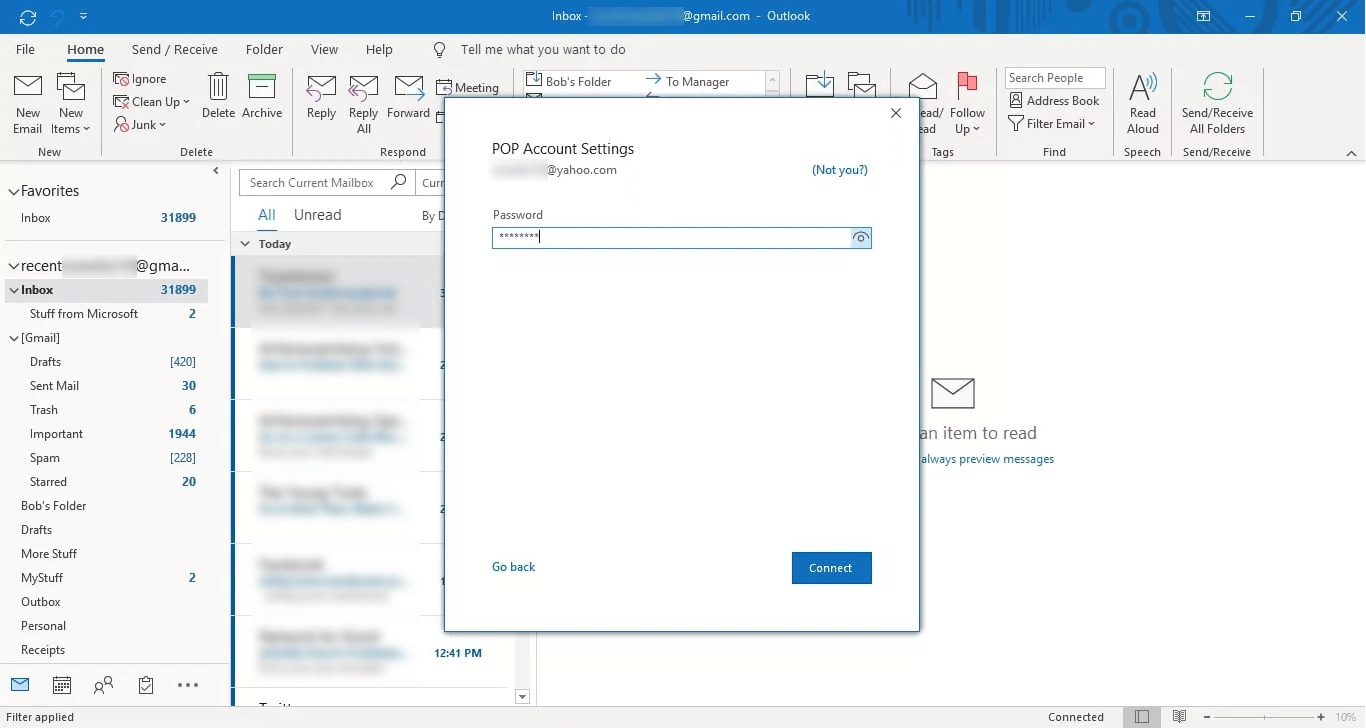
Task: Open the Customize Quick Access Toolbar dropdown
Action: [83, 17]
